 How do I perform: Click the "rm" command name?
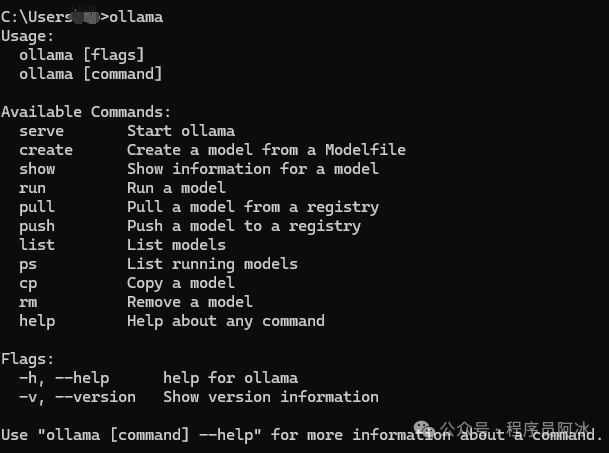[28, 301]
